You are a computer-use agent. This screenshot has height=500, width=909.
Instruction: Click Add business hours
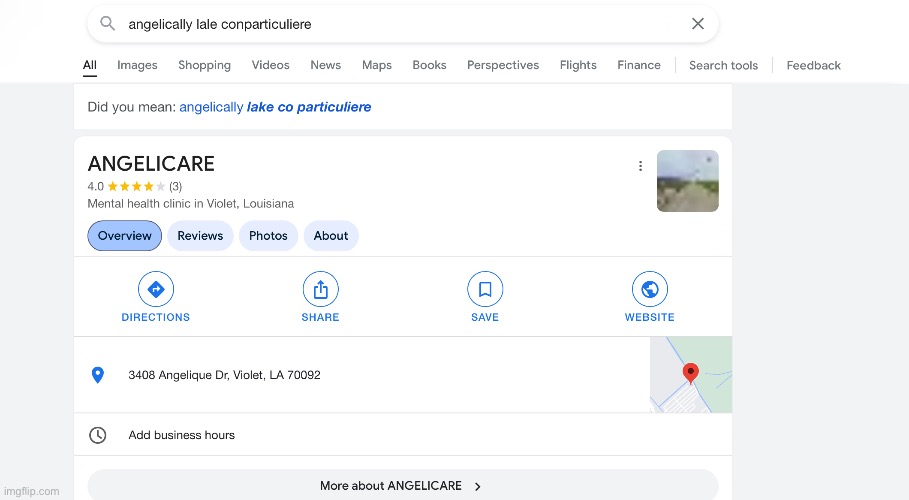pyautogui.click(x=182, y=435)
